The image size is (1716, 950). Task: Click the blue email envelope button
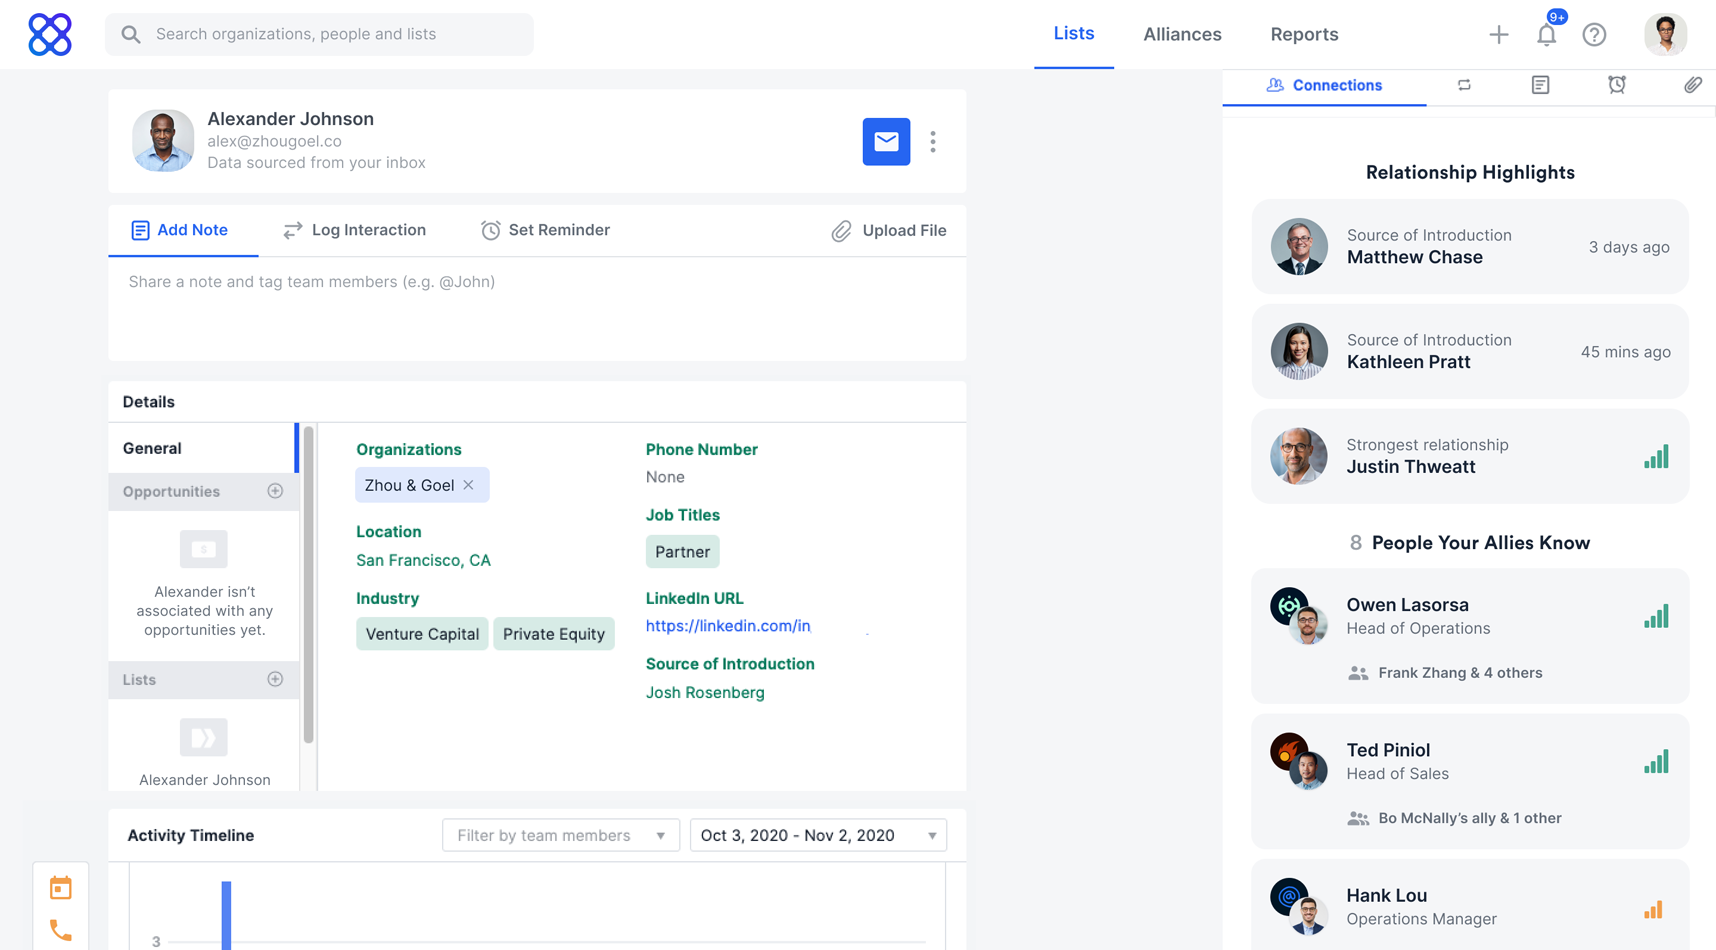point(886,142)
